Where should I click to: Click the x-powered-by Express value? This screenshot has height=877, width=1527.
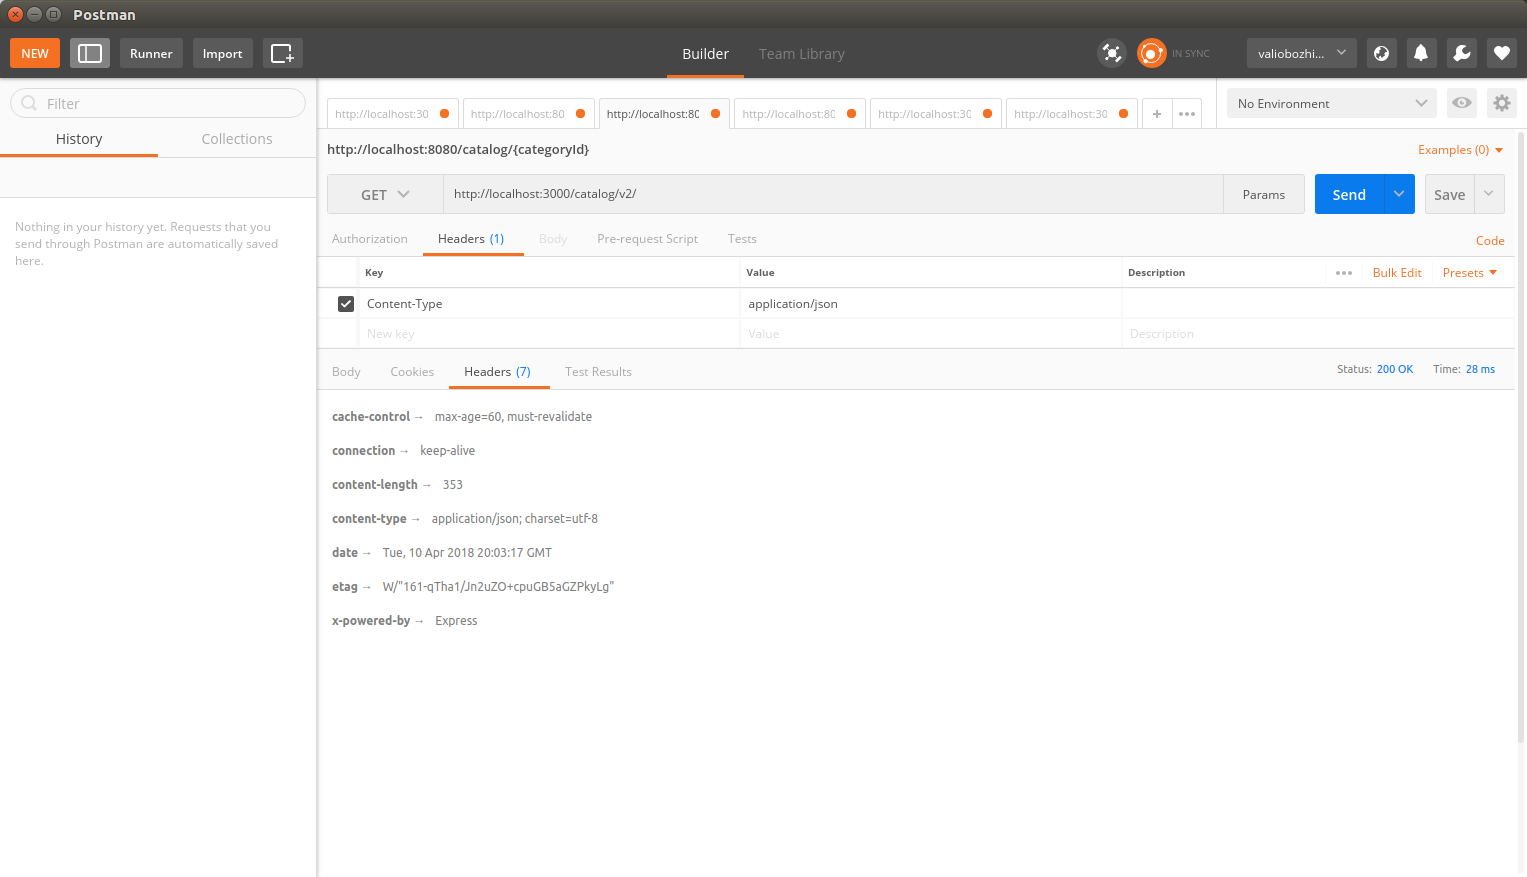[456, 621]
